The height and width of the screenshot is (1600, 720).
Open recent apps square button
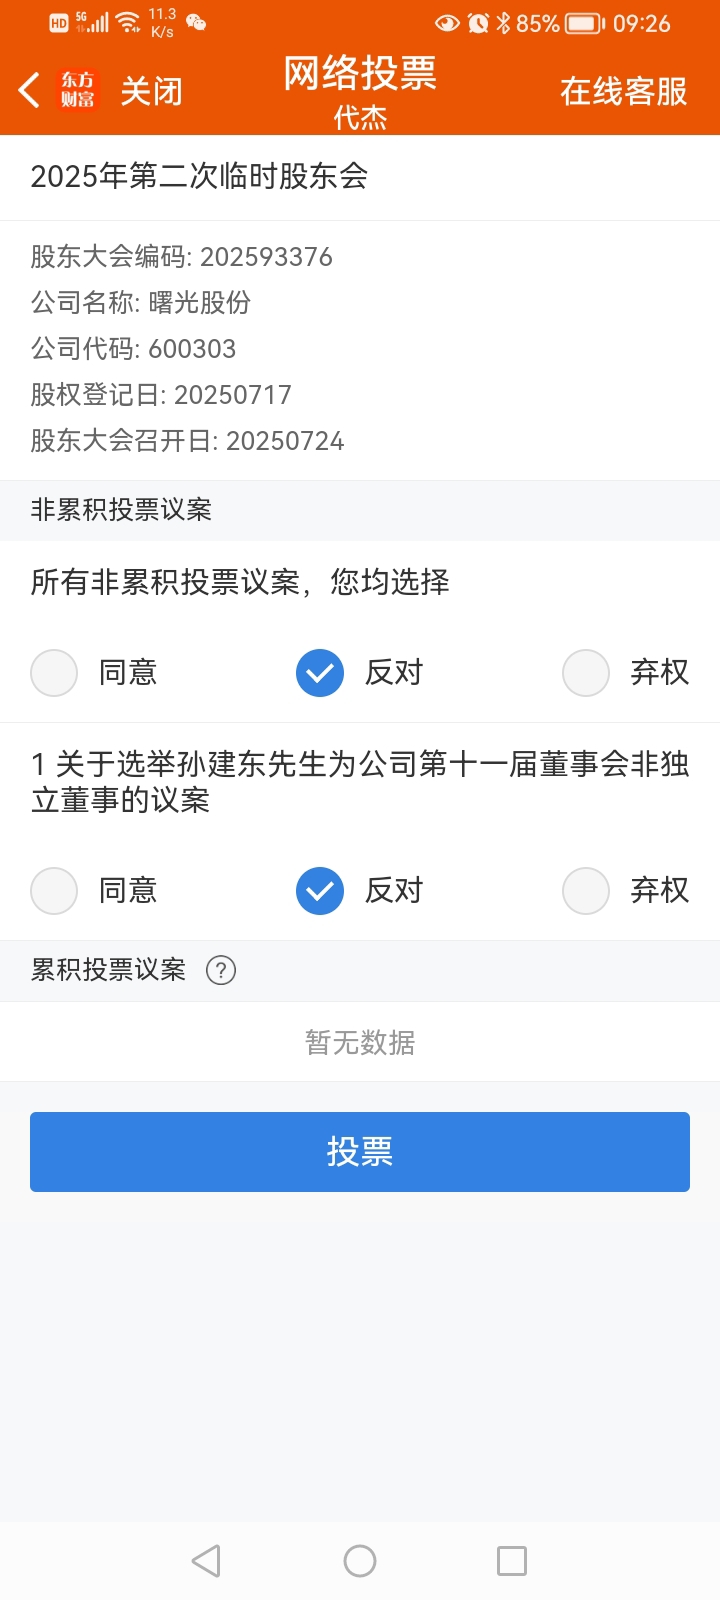[x=512, y=1561]
